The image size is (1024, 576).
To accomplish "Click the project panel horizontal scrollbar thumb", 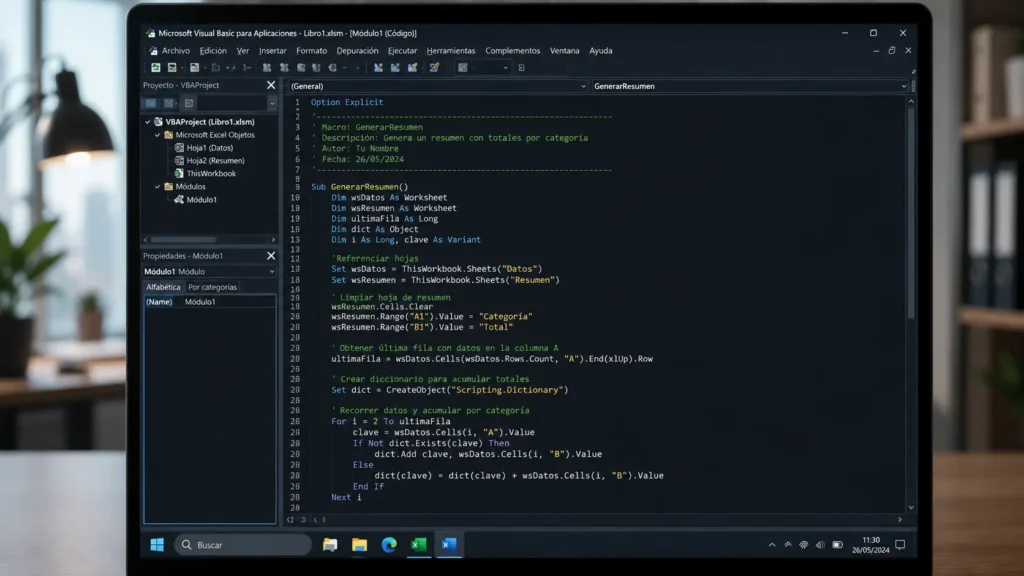I will [183, 240].
